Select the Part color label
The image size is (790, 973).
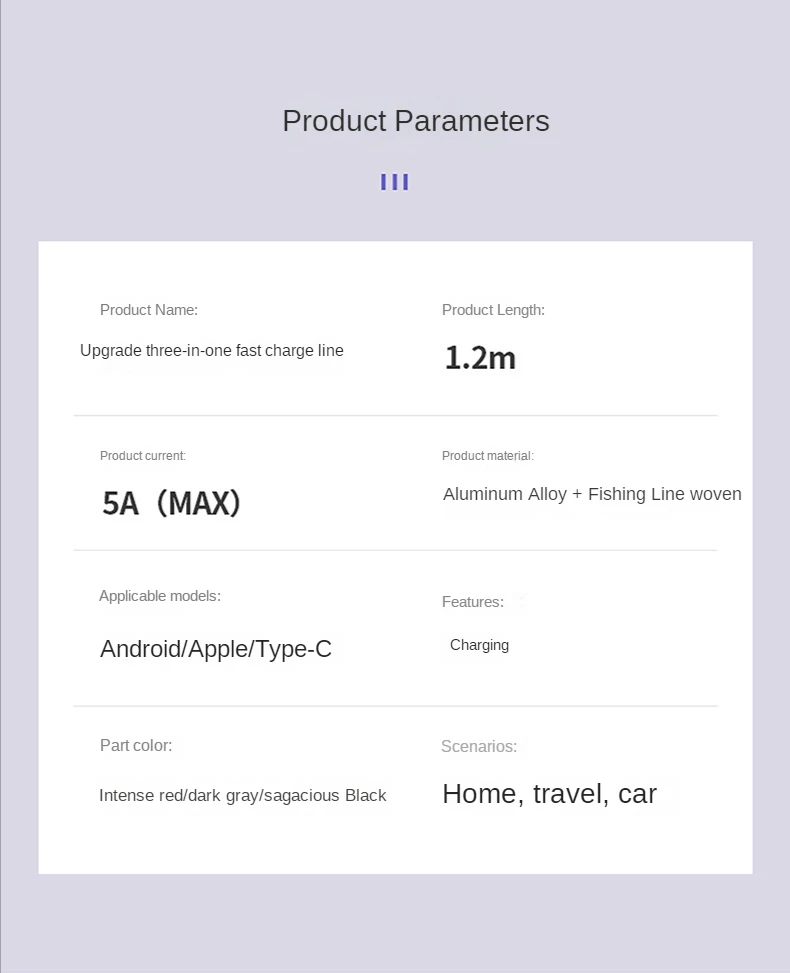point(136,745)
